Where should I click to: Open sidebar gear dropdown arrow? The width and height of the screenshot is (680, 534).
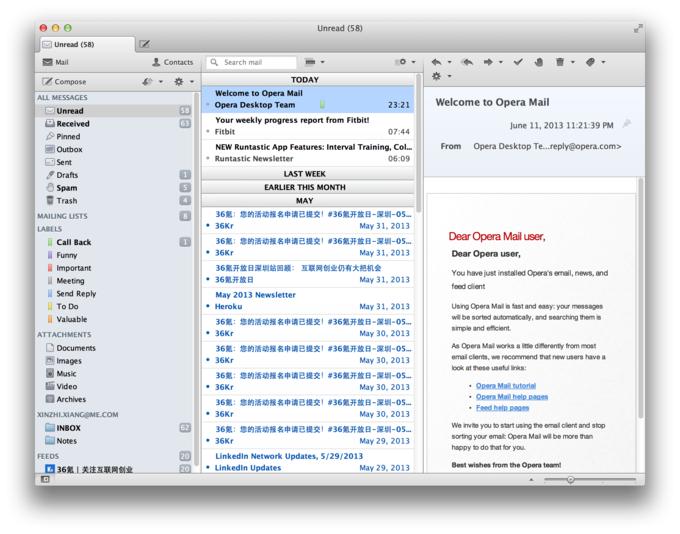click(x=191, y=82)
